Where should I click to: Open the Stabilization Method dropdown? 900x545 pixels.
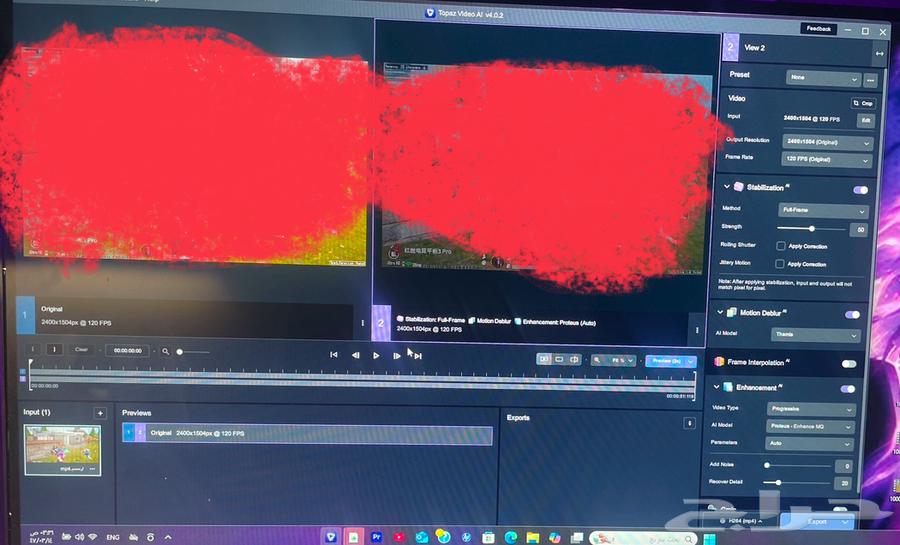[823, 211]
